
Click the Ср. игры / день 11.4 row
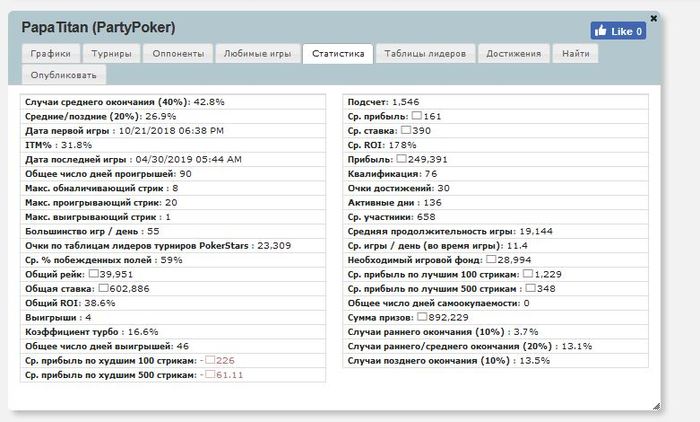pos(496,246)
